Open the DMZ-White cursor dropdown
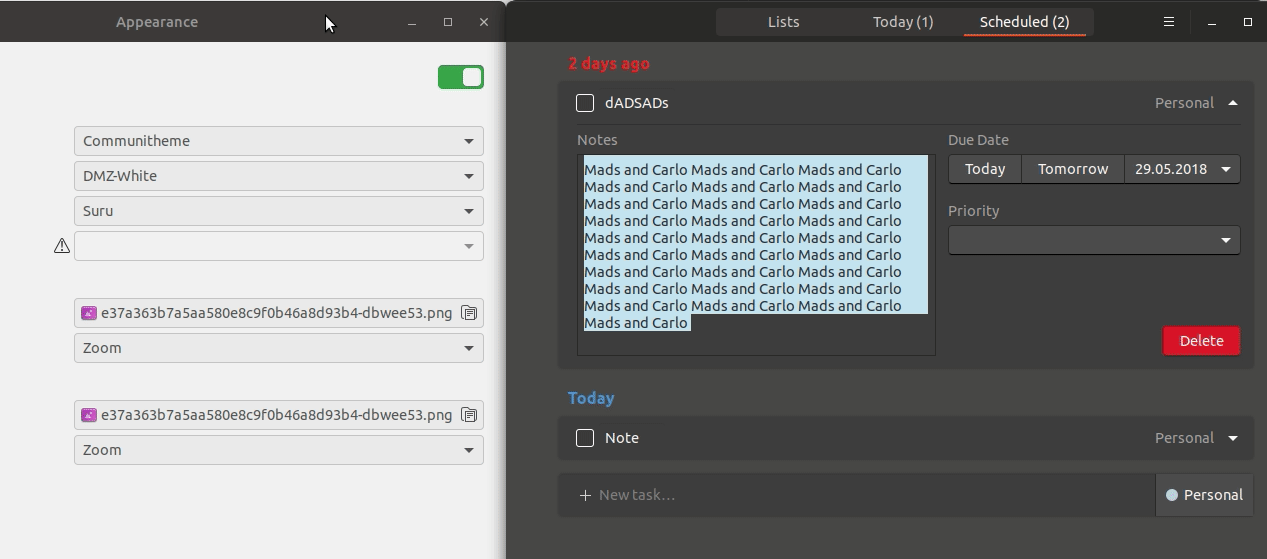 [x=279, y=176]
